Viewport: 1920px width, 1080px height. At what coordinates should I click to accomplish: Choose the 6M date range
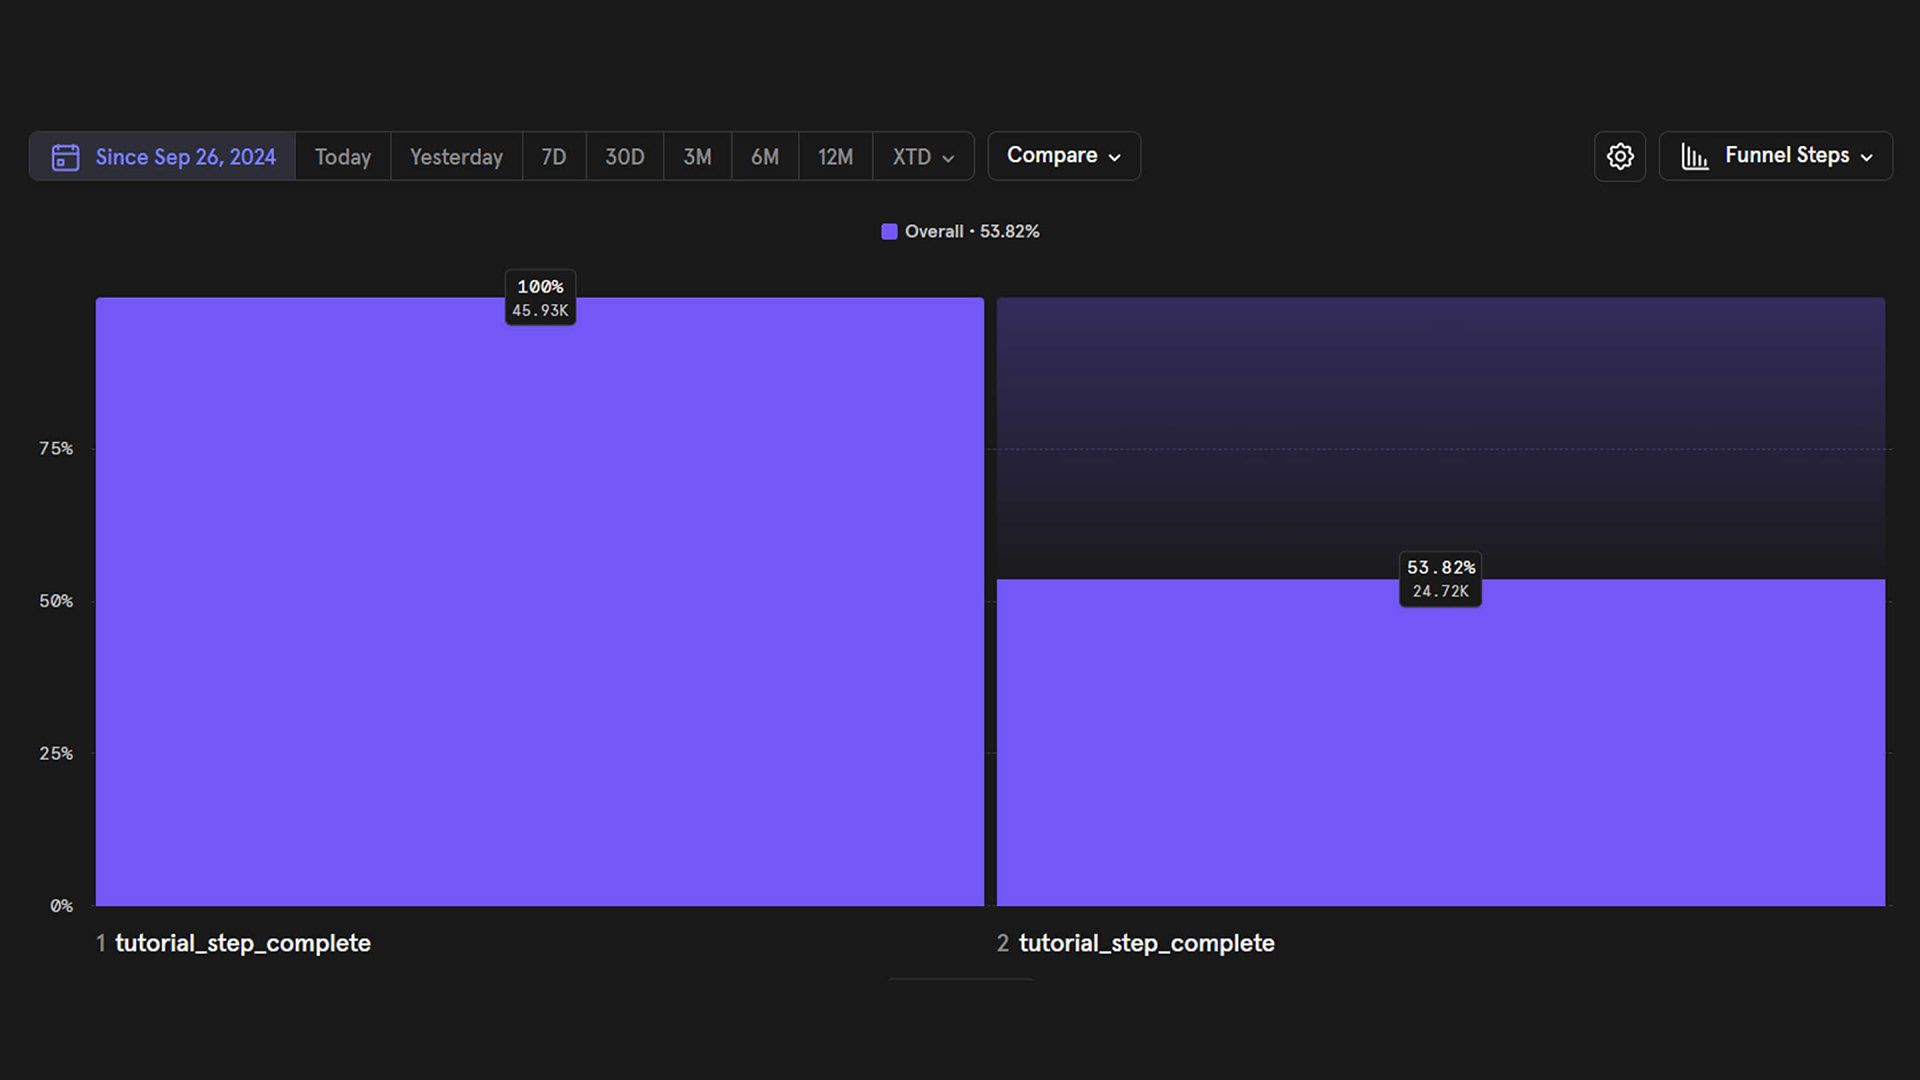(765, 157)
